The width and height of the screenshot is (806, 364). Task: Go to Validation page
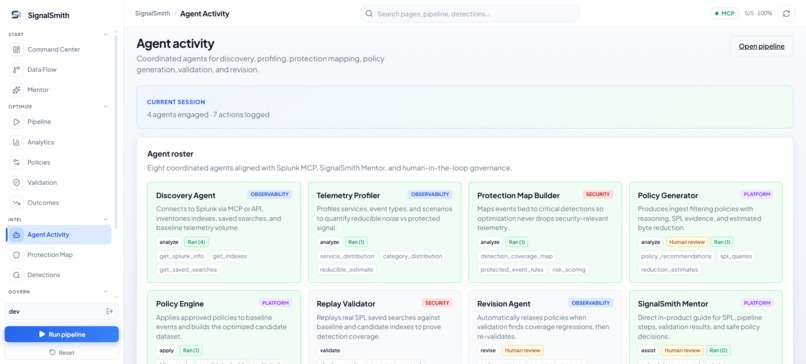(58, 182)
